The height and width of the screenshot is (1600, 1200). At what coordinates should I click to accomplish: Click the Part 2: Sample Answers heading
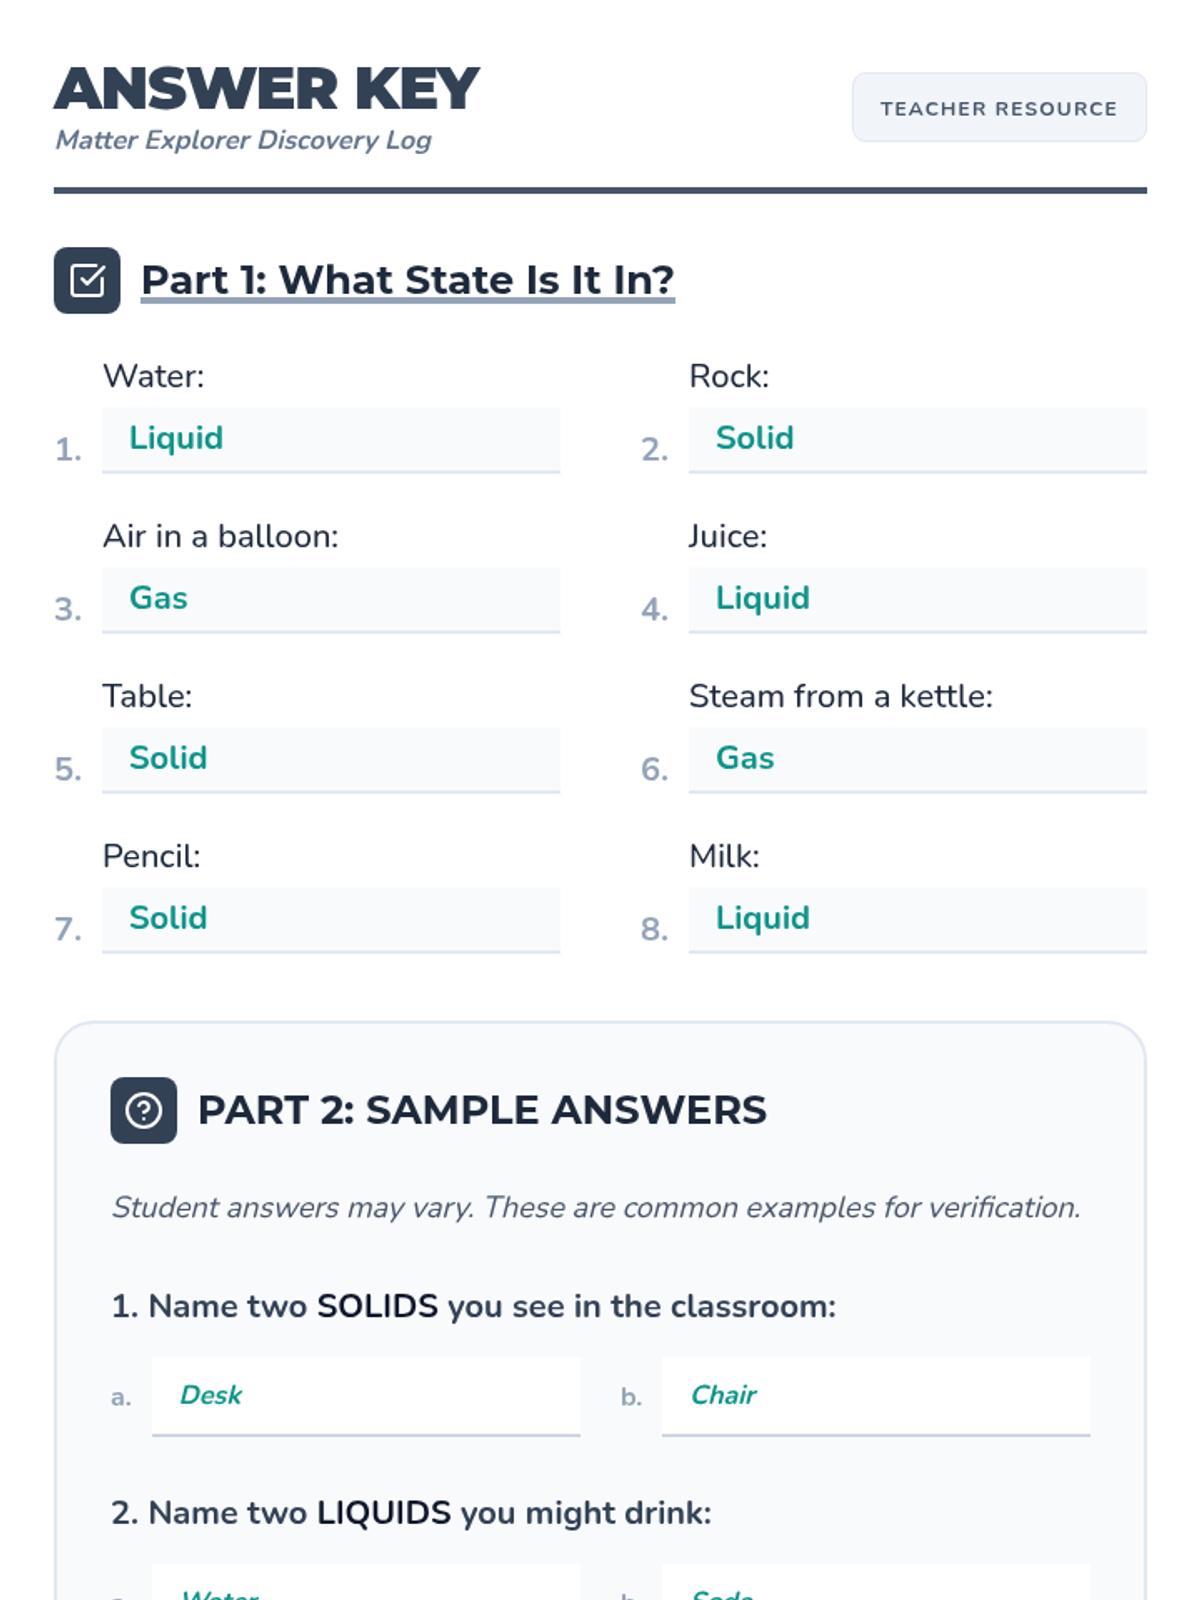tap(482, 1110)
